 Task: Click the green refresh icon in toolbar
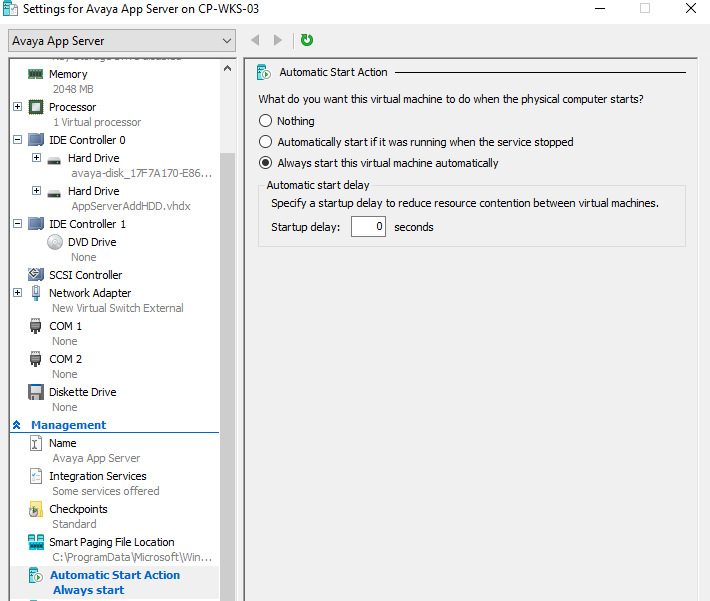(x=307, y=40)
